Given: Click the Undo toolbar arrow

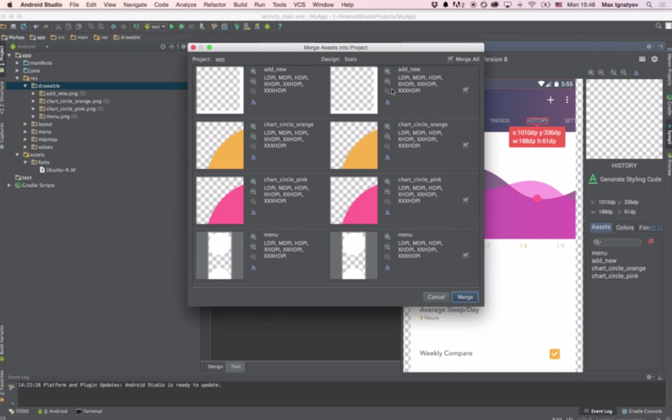Looking at the screenshot, I should point(36,27).
